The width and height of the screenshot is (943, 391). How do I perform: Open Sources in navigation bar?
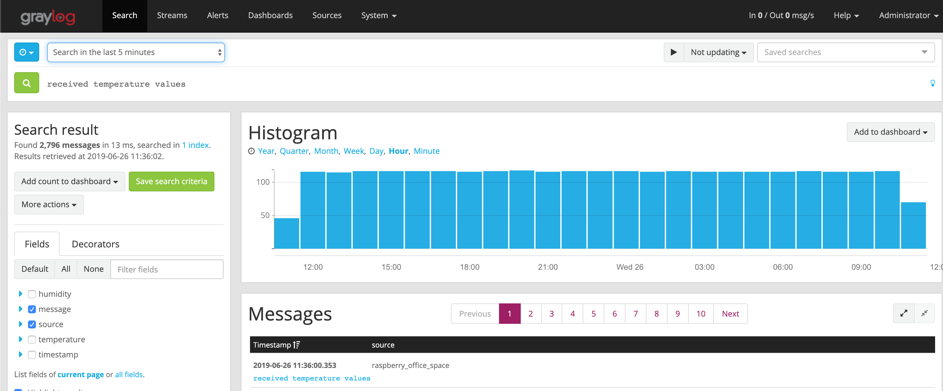327,16
